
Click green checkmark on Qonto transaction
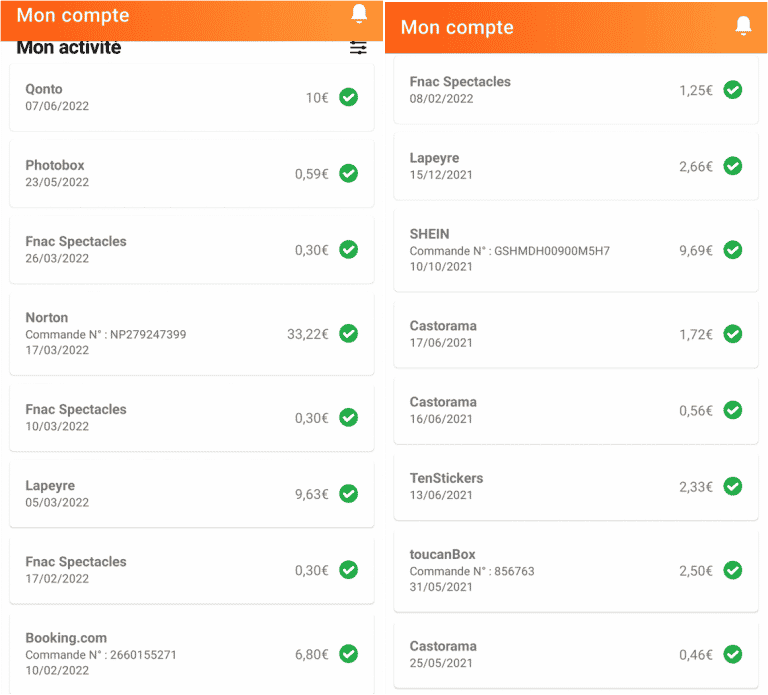click(348, 97)
